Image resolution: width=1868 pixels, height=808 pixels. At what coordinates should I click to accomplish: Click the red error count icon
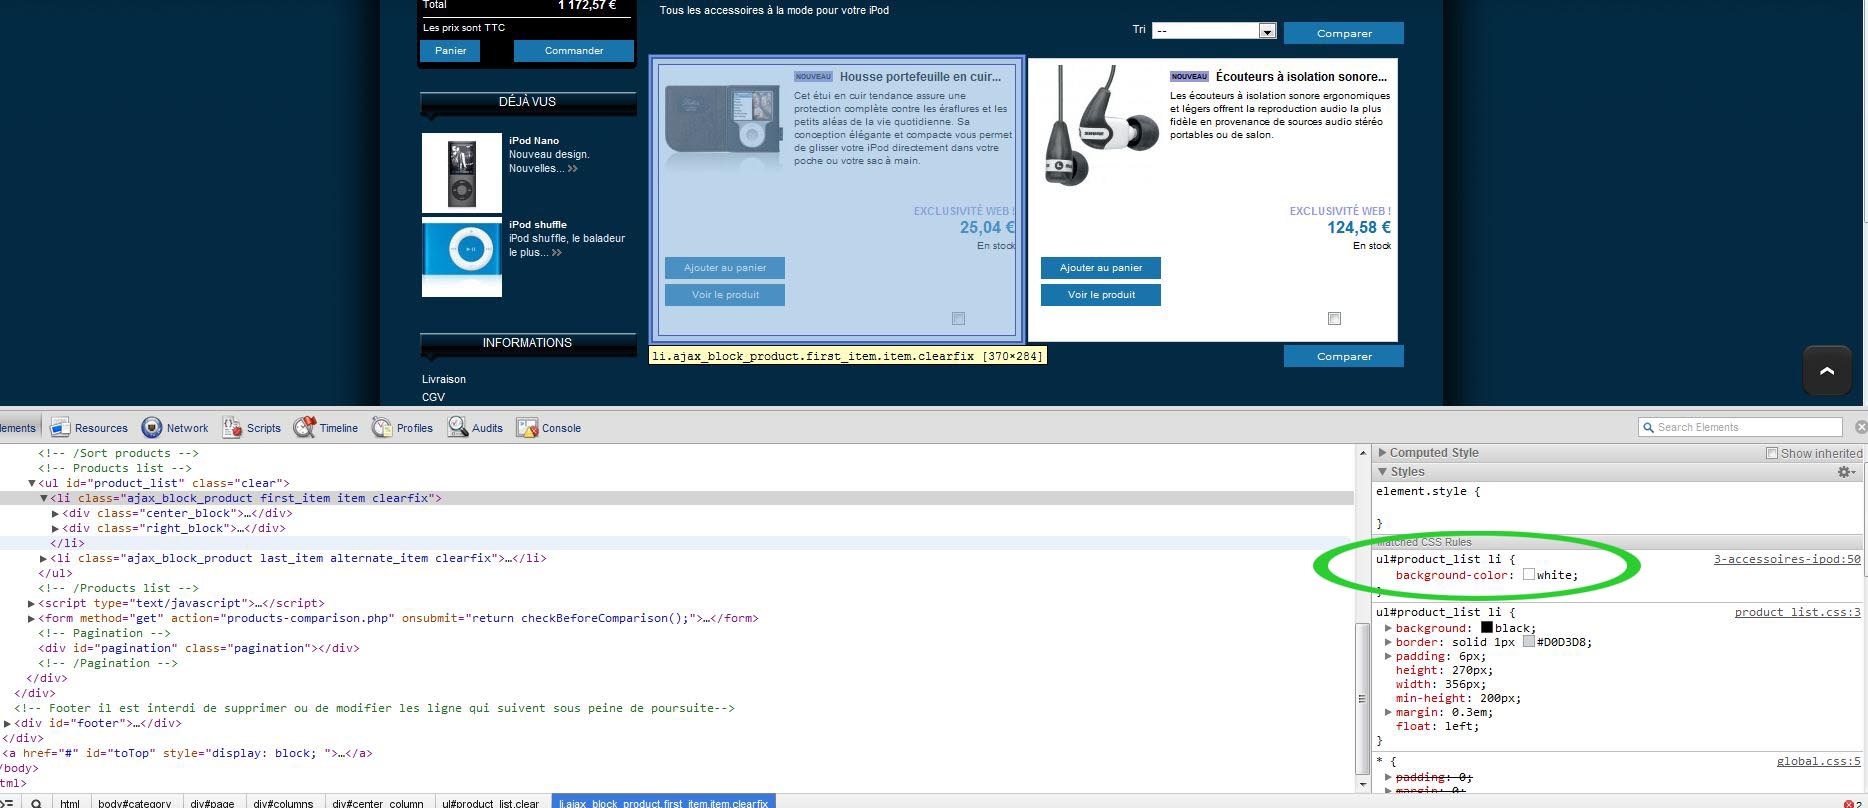coord(1850,804)
